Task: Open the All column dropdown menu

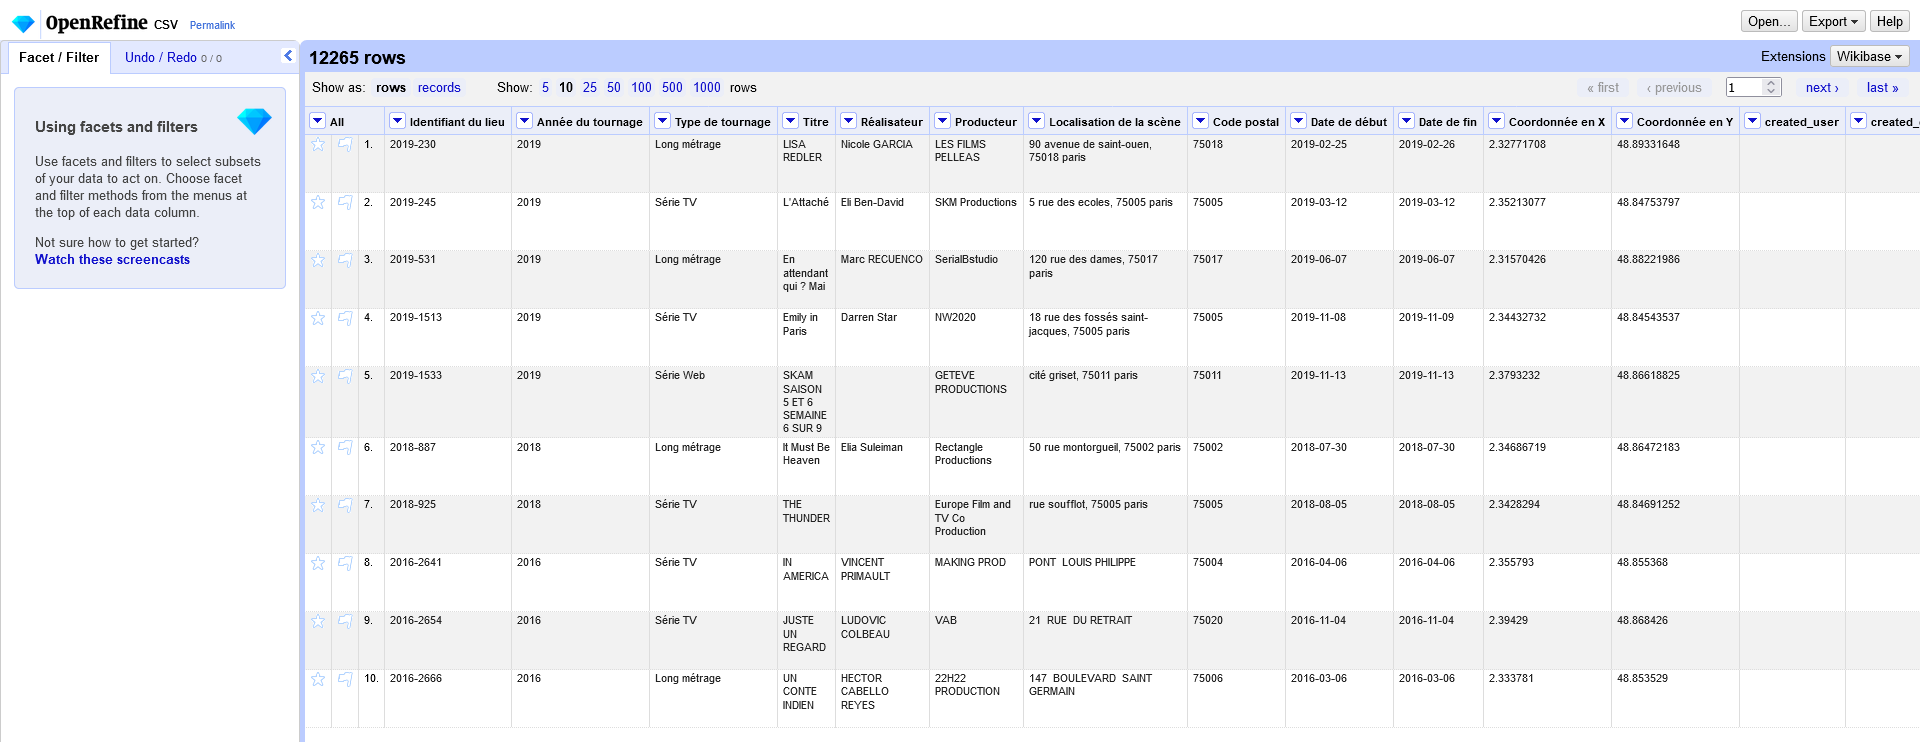Action: 318,121
